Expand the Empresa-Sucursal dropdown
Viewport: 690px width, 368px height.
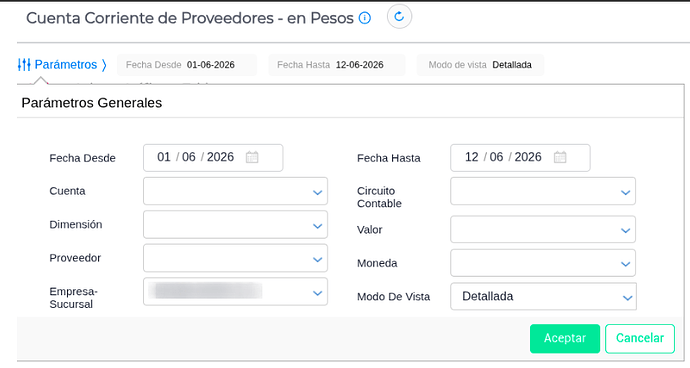(x=235, y=291)
